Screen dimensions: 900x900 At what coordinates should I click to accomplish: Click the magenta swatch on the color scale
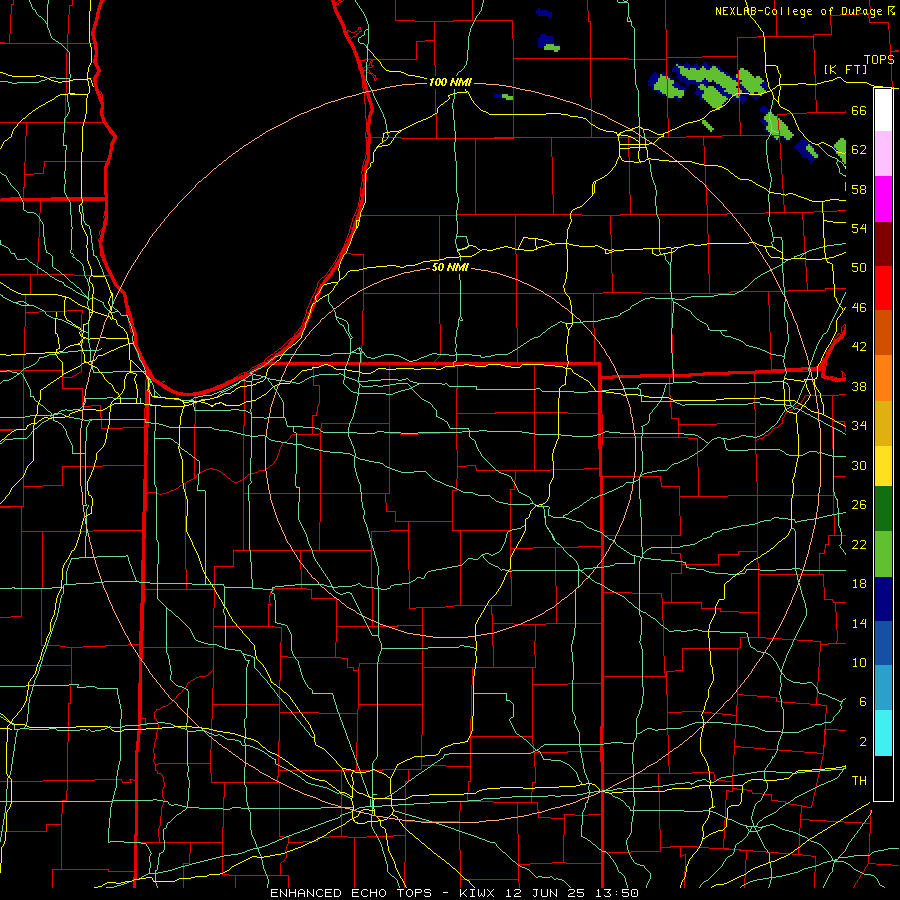tap(883, 199)
